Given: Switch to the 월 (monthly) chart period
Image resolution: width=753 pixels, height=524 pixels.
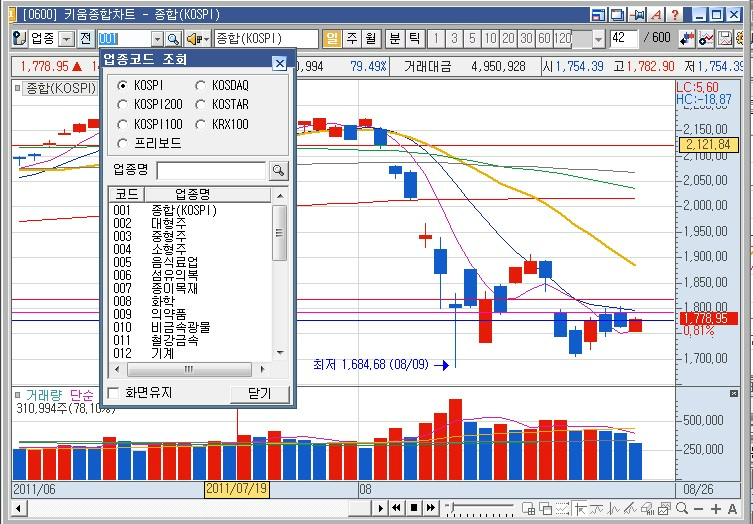Looking at the screenshot, I should click(371, 39).
